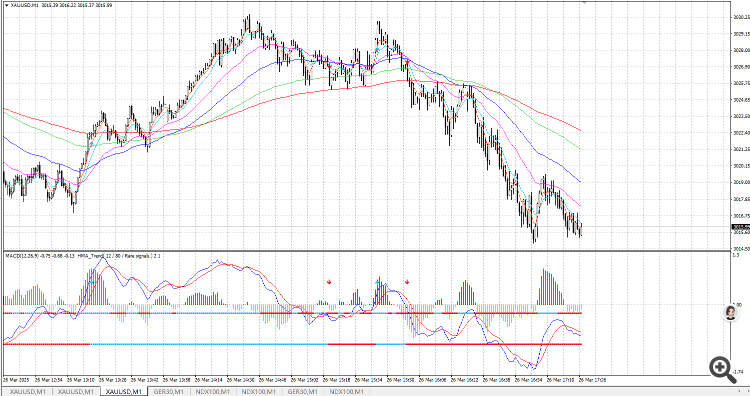The height and width of the screenshot is (396, 750).
Task: Click the '26 Mar 14:14' time axis label
Action: [x=209, y=380]
